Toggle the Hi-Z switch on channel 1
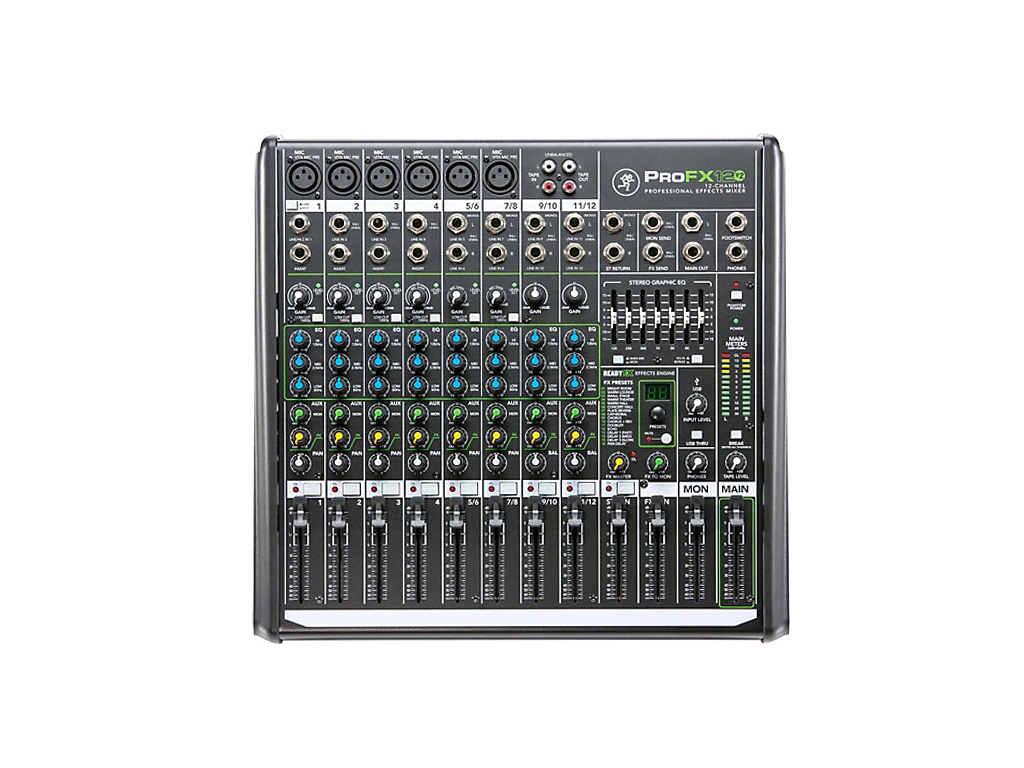 click(x=292, y=206)
